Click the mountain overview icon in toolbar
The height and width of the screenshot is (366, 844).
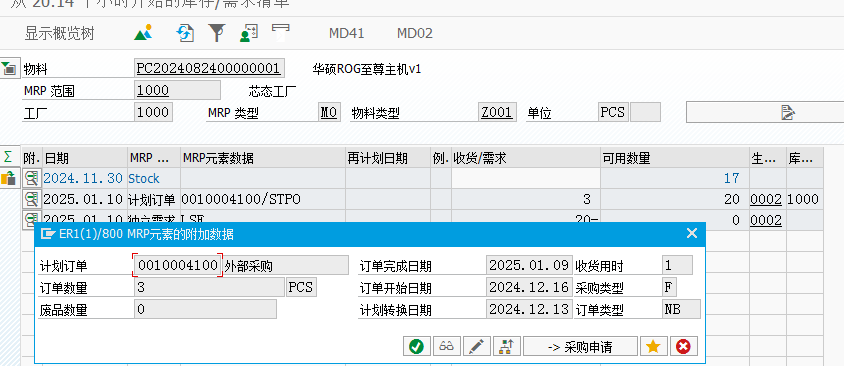(x=143, y=33)
